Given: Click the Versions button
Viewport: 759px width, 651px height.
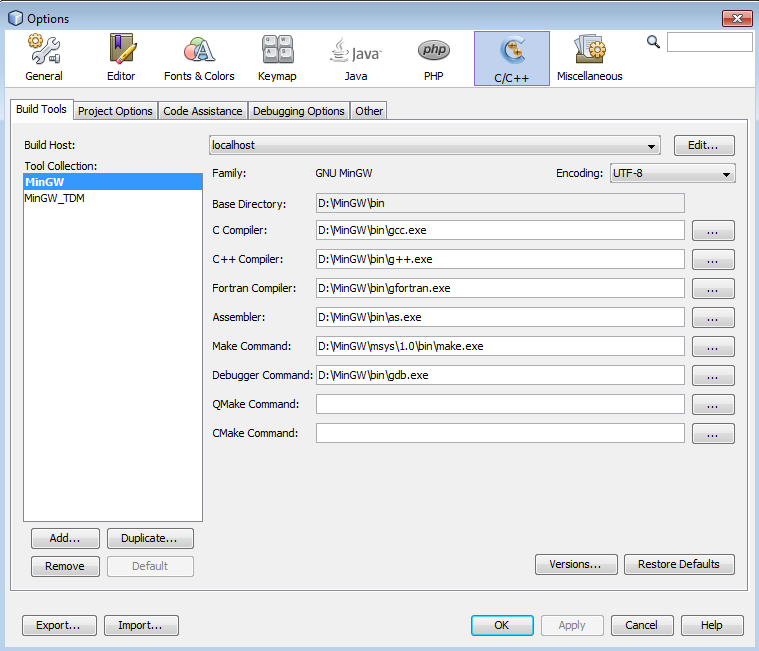Looking at the screenshot, I should 576,564.
